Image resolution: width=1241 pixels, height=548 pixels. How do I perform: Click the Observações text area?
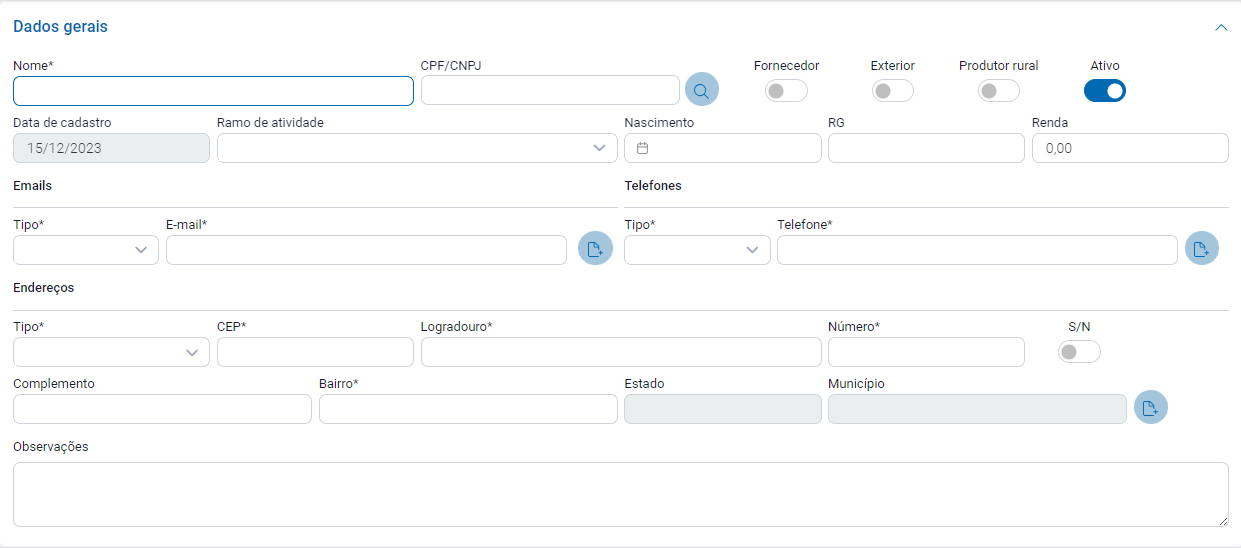click(620, 494)
